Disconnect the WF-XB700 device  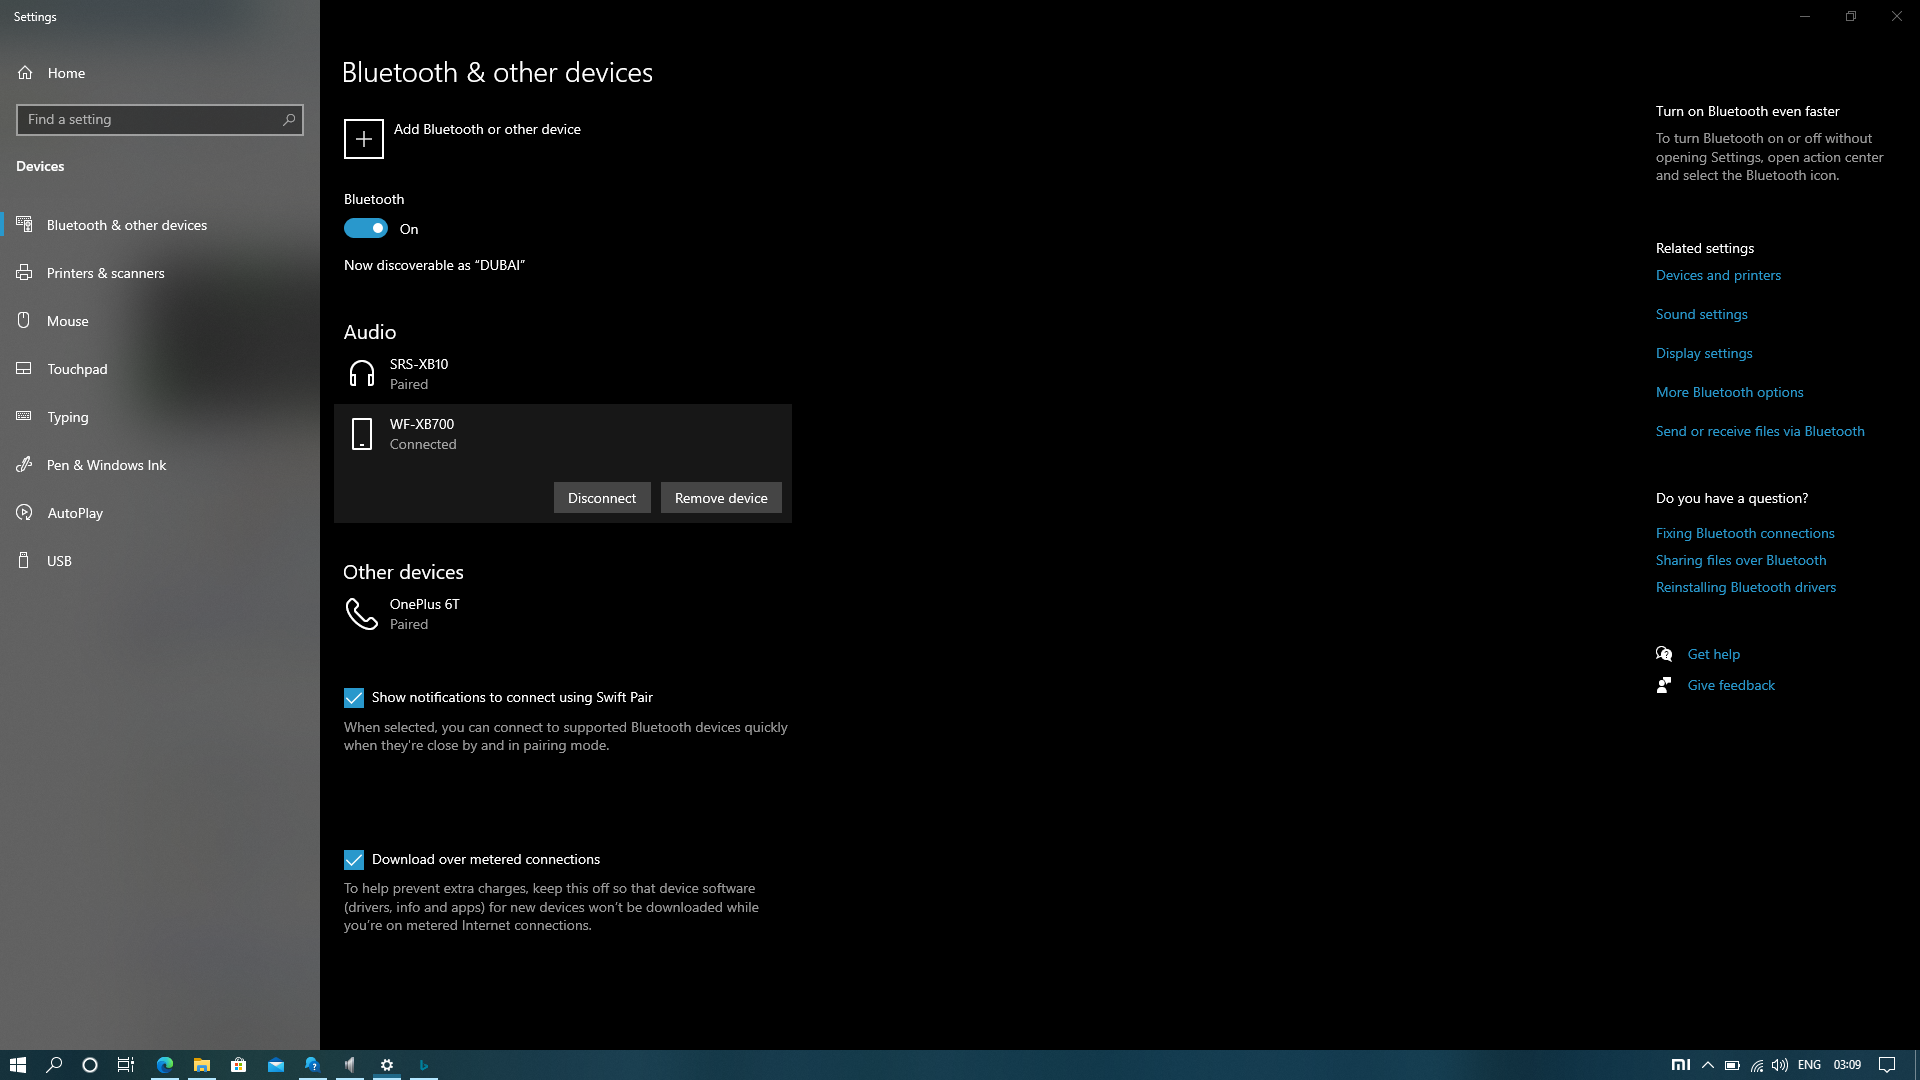pos(602,498)
